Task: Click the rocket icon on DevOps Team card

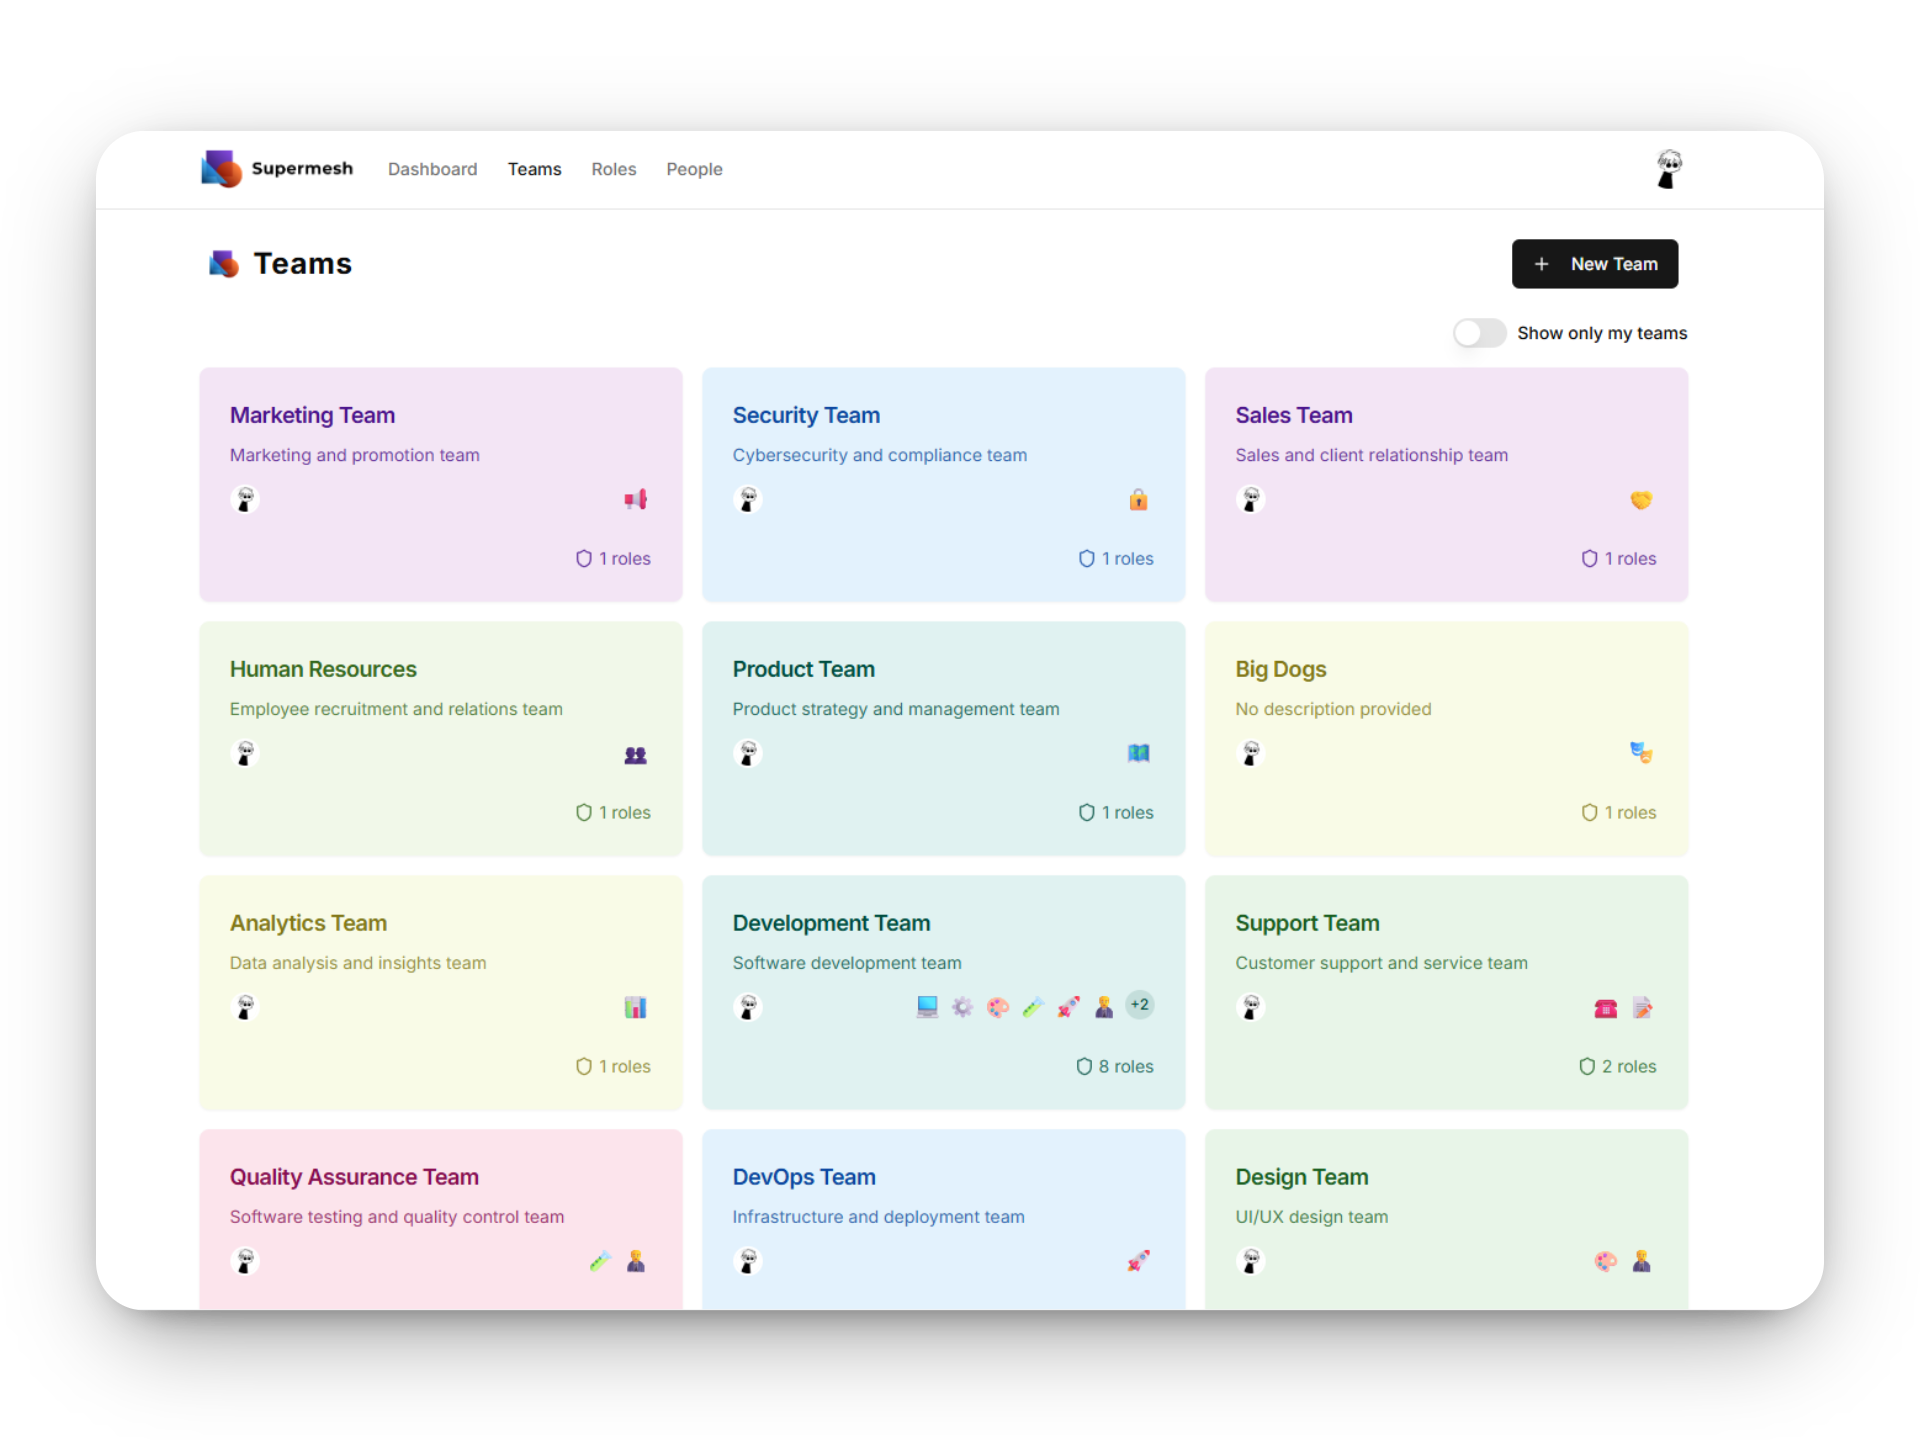Action: tap(1138, 1261)
